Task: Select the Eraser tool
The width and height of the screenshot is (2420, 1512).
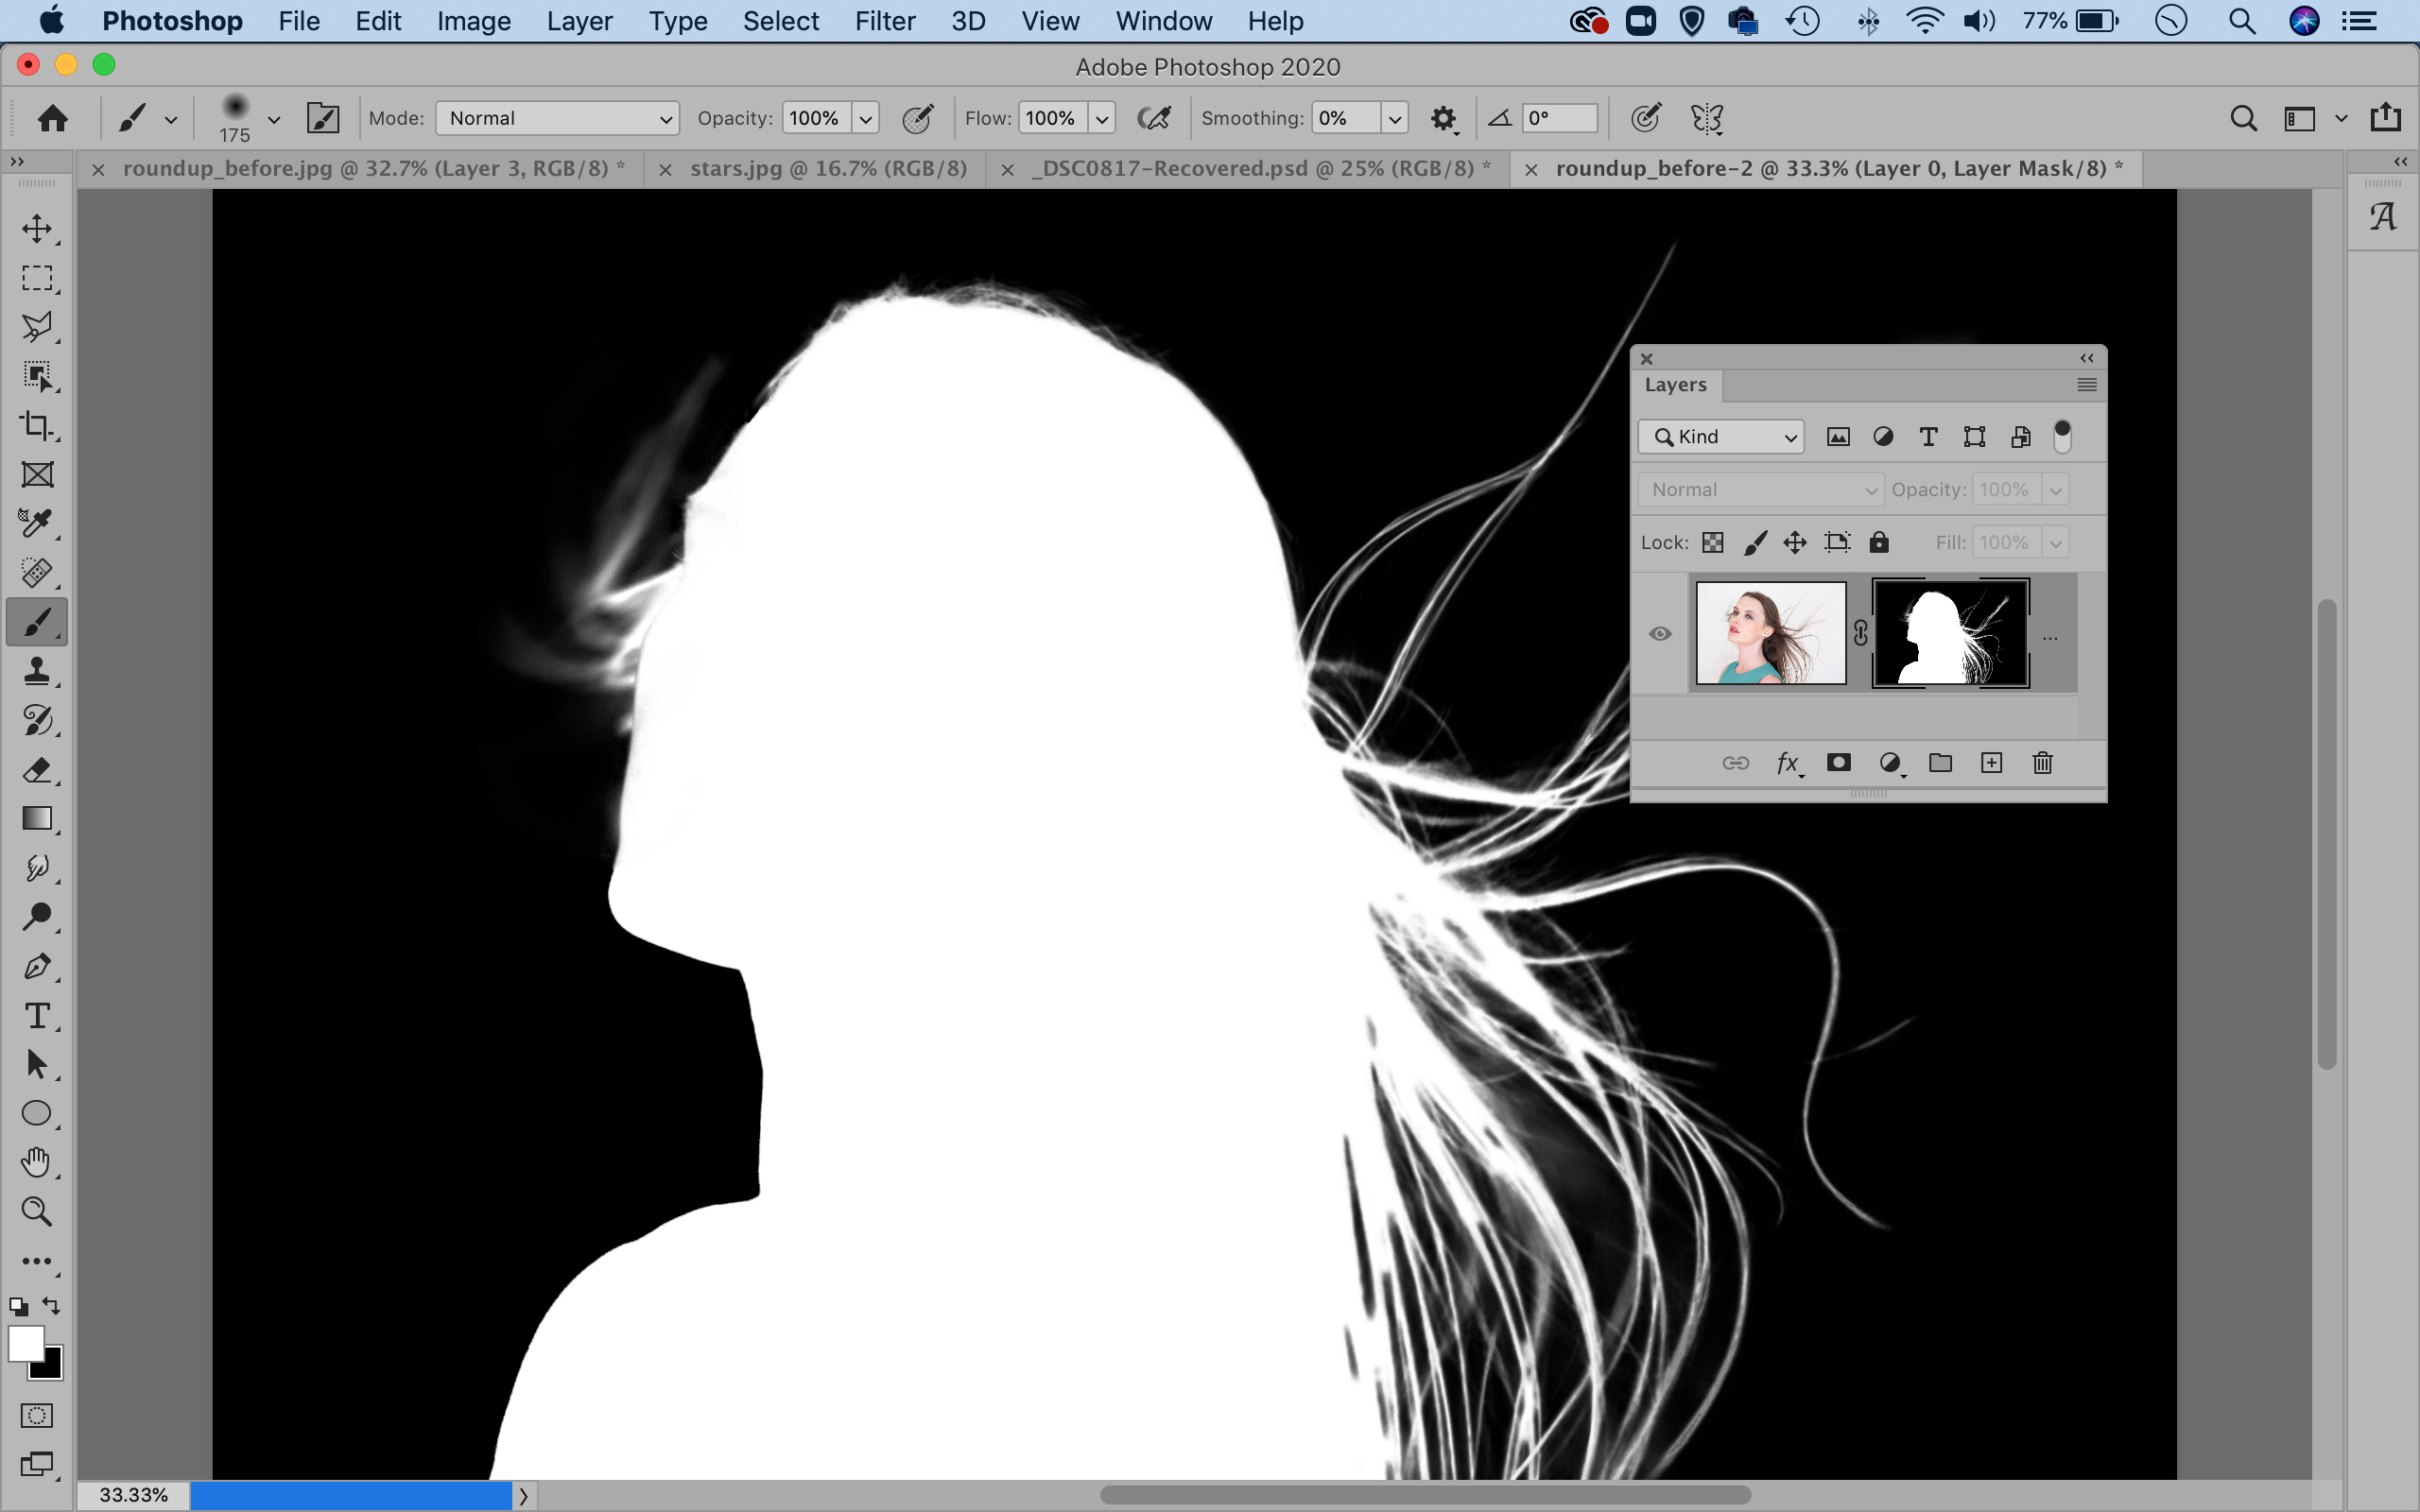Action: tap(37, 769)
